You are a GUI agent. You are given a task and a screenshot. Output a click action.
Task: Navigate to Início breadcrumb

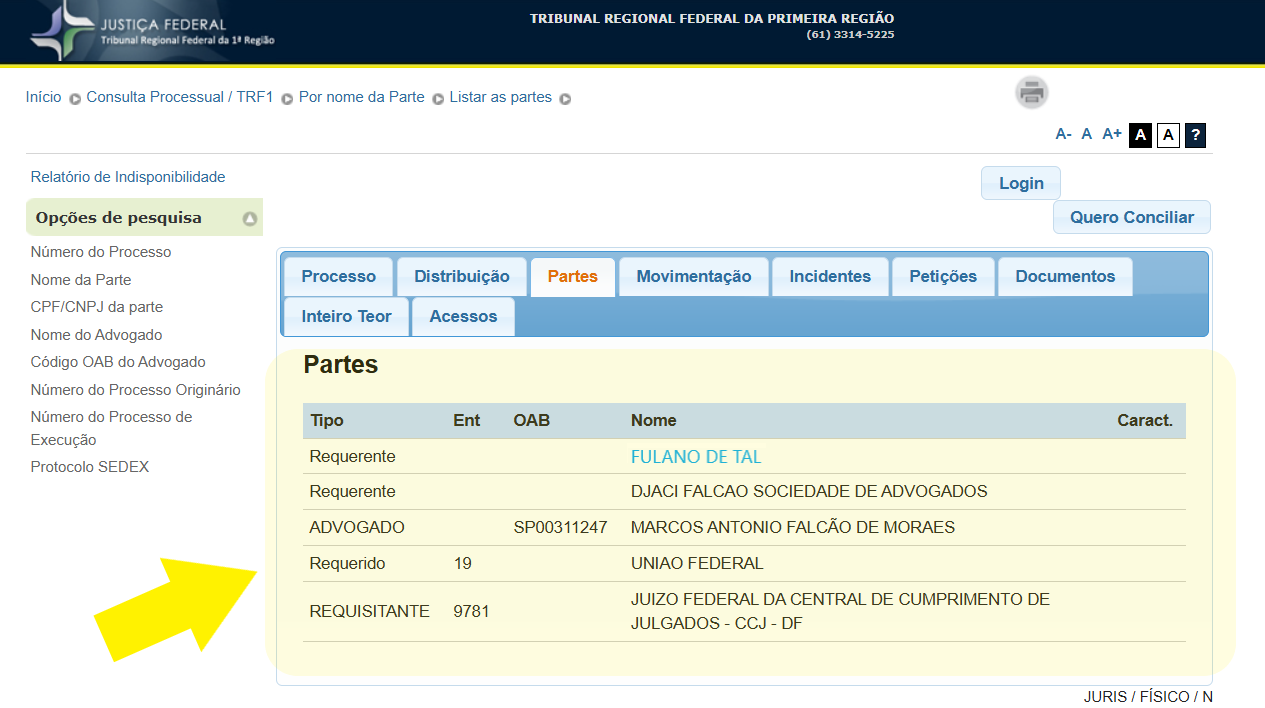pos(43,97)
